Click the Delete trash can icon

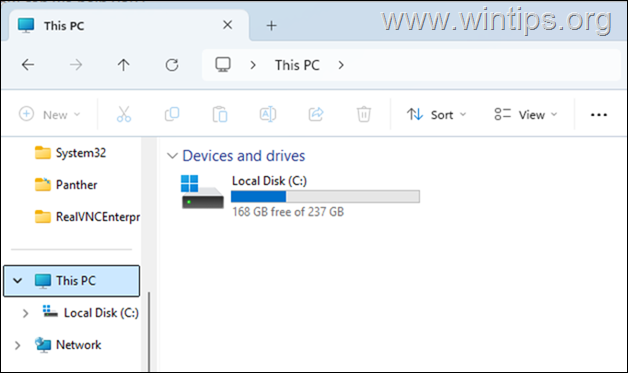[x=364, y=115]
